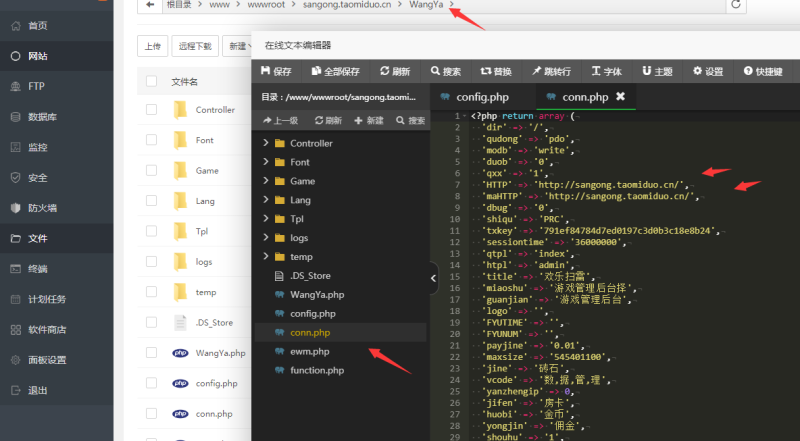Expand the Tpl folder in tree
This screenshot has width=800, height=441.
click(x=266, y=218)
